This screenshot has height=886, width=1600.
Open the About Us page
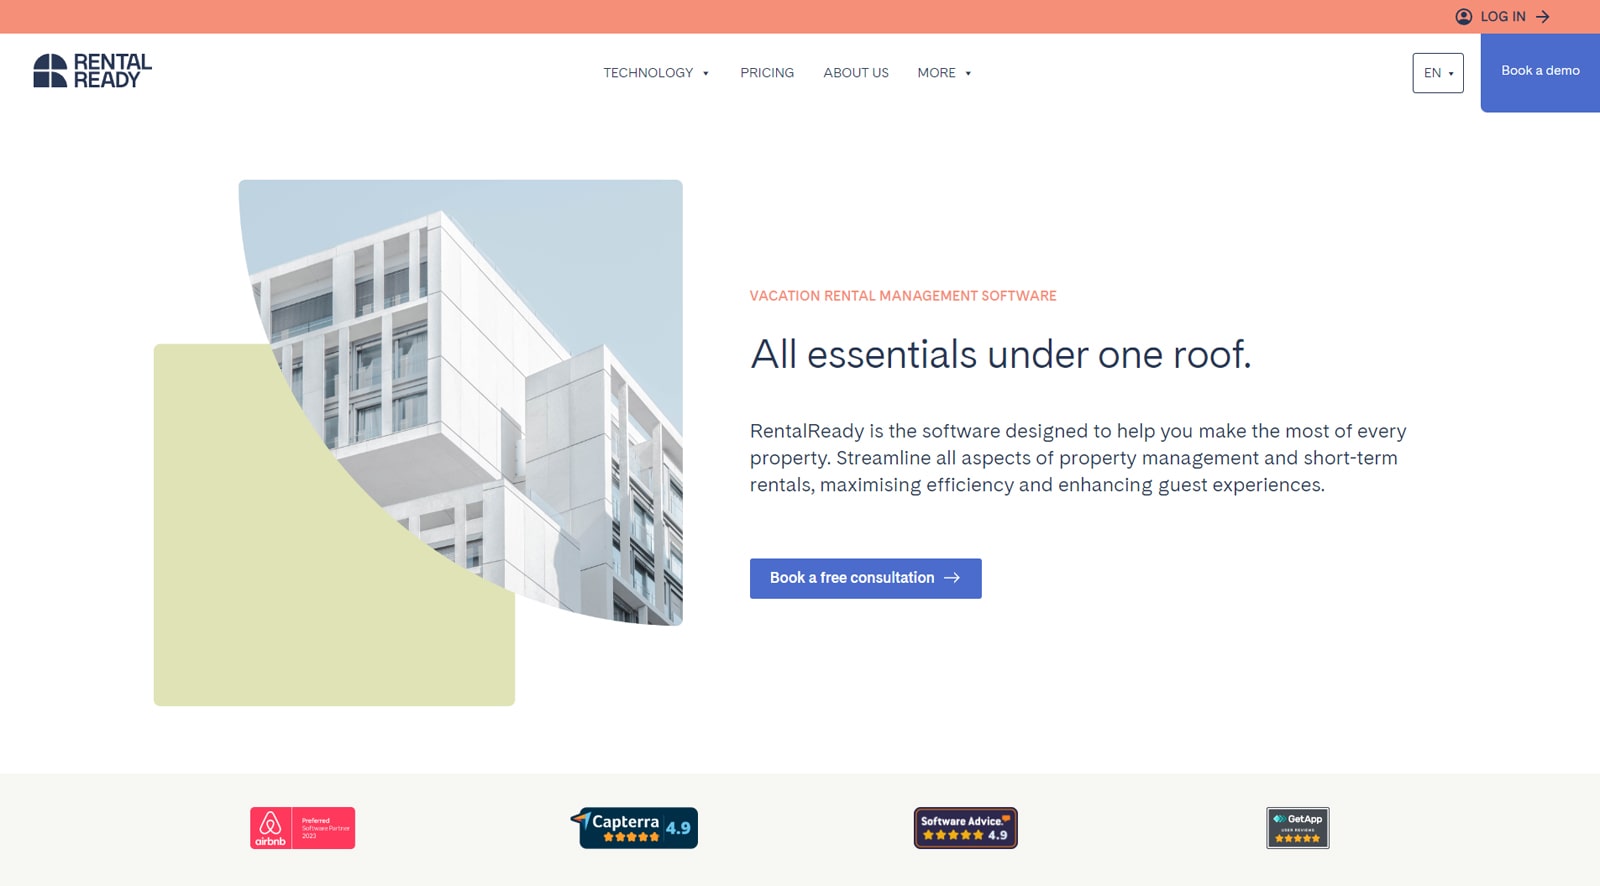coord(856,73)
